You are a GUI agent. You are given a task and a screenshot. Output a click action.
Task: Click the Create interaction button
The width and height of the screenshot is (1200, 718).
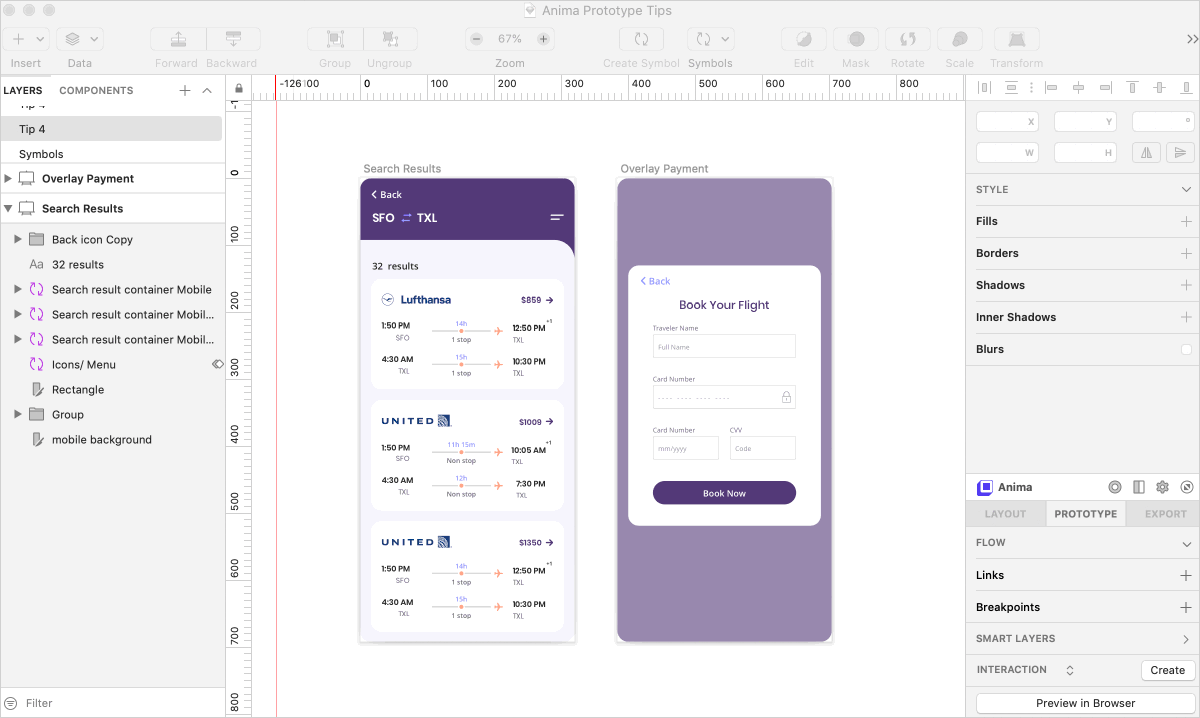(x=1167, y=670)
